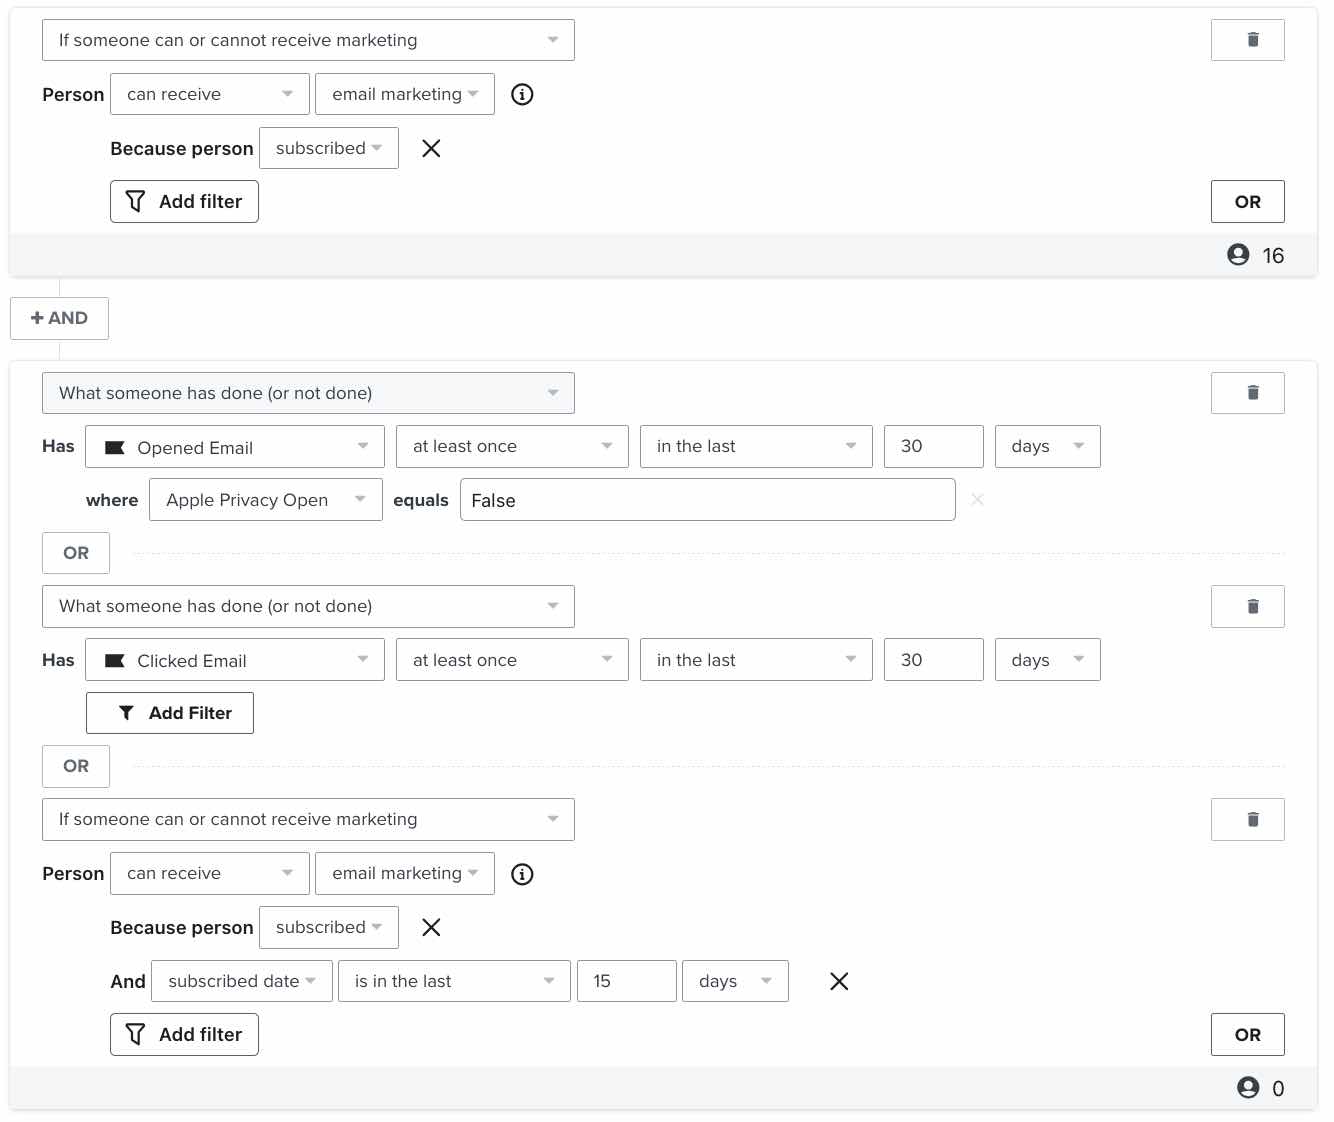Viewport: 1334px width, 1122px height.
Task: Show info for bottom email marketing condition
Action: point(522,874)
